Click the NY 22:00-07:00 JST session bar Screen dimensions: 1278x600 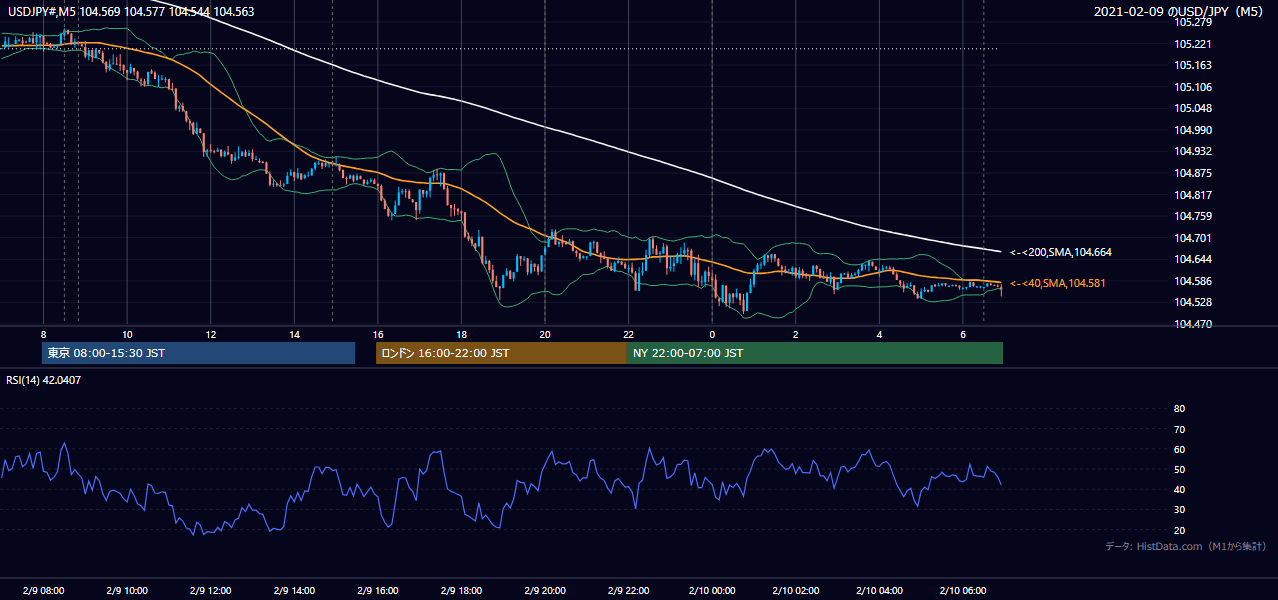(815, 353)
